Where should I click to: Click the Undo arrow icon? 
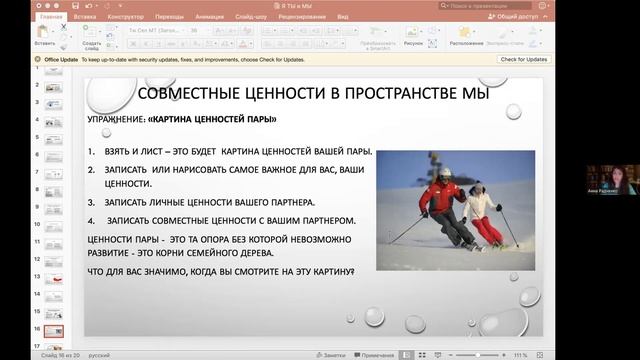(x=88, y=6)
